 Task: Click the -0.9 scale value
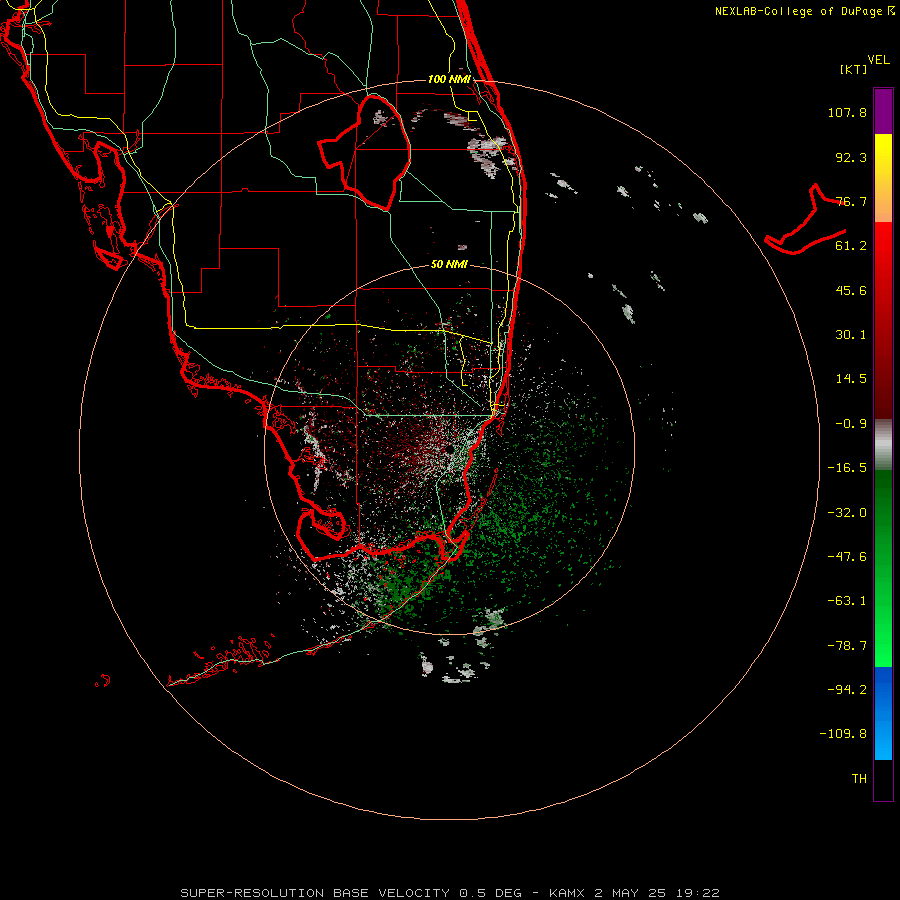coord(851,424)
